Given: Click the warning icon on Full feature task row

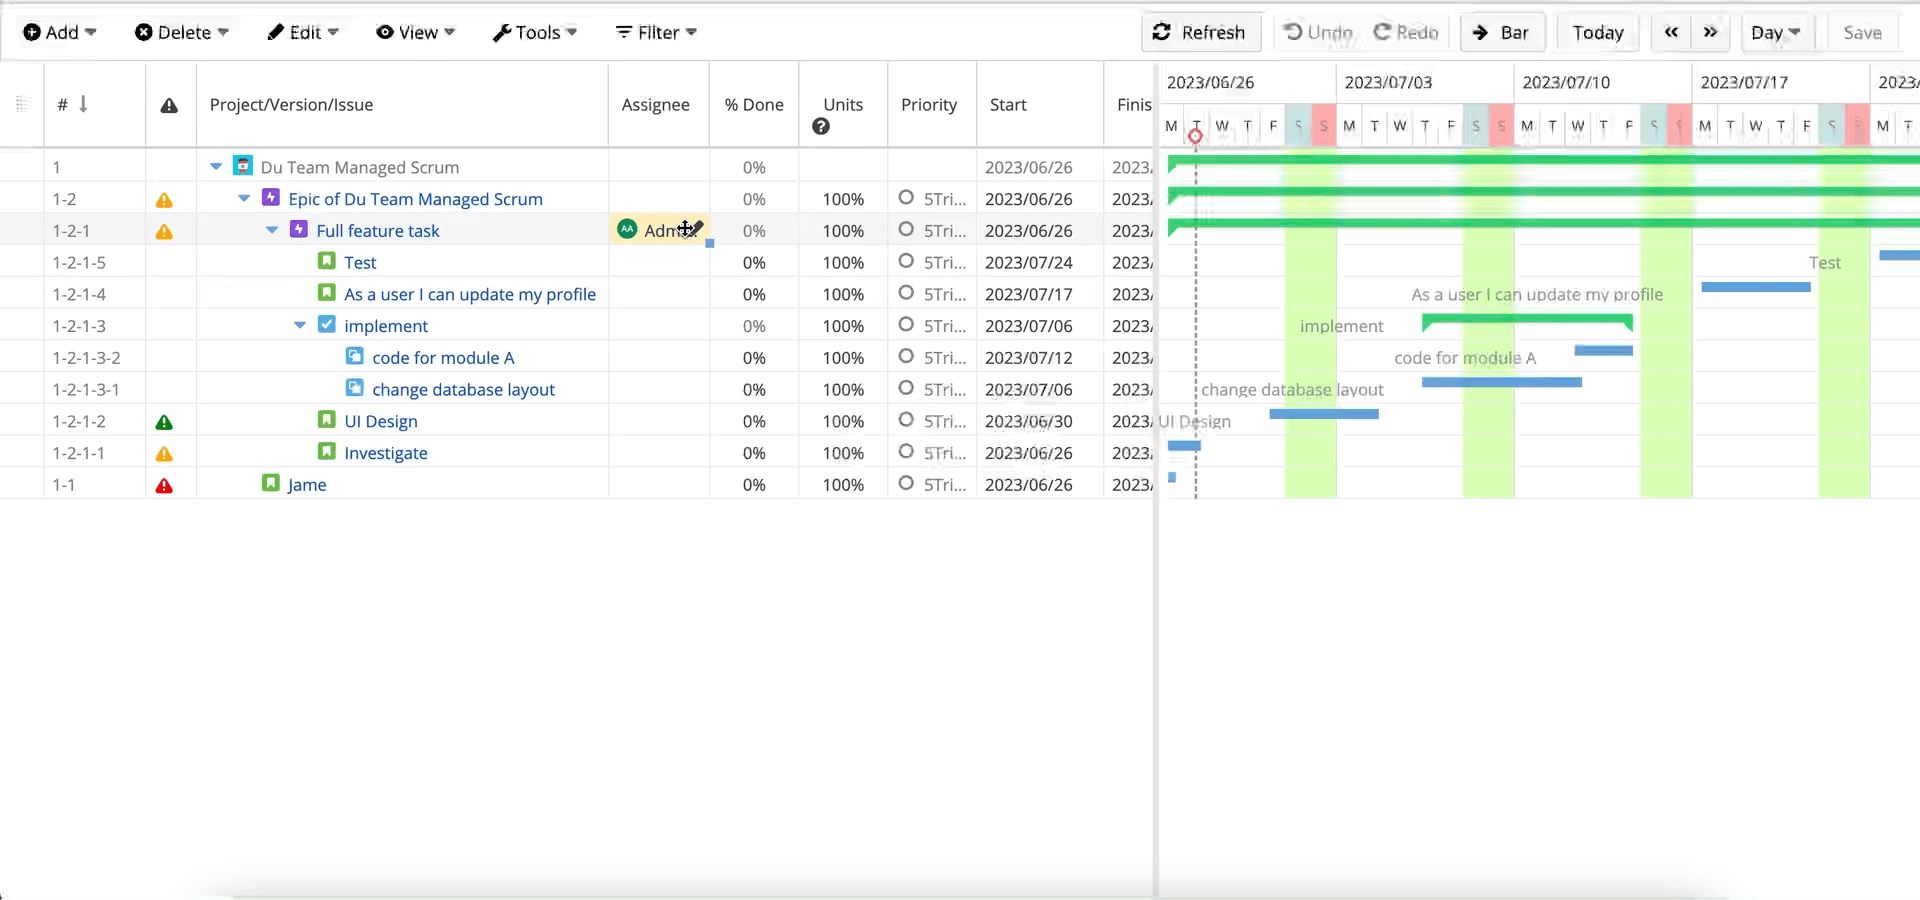Looking at the screenshot, I should coord(164,231).
